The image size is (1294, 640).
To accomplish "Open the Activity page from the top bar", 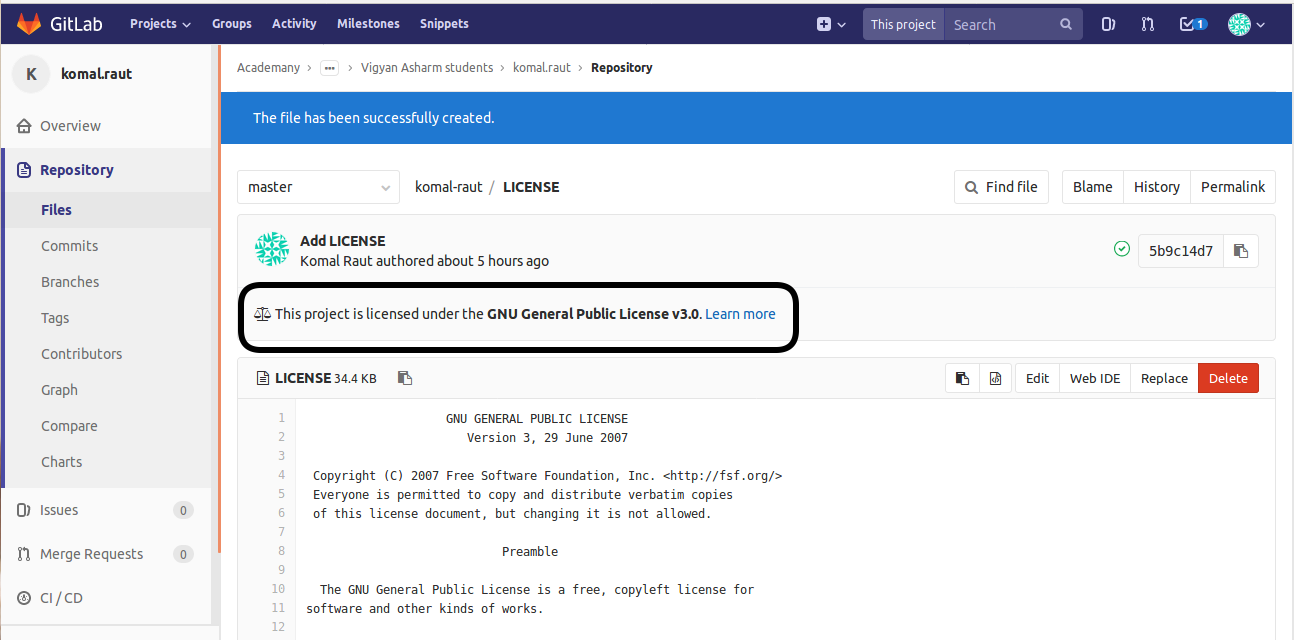I will pos(294,24).
